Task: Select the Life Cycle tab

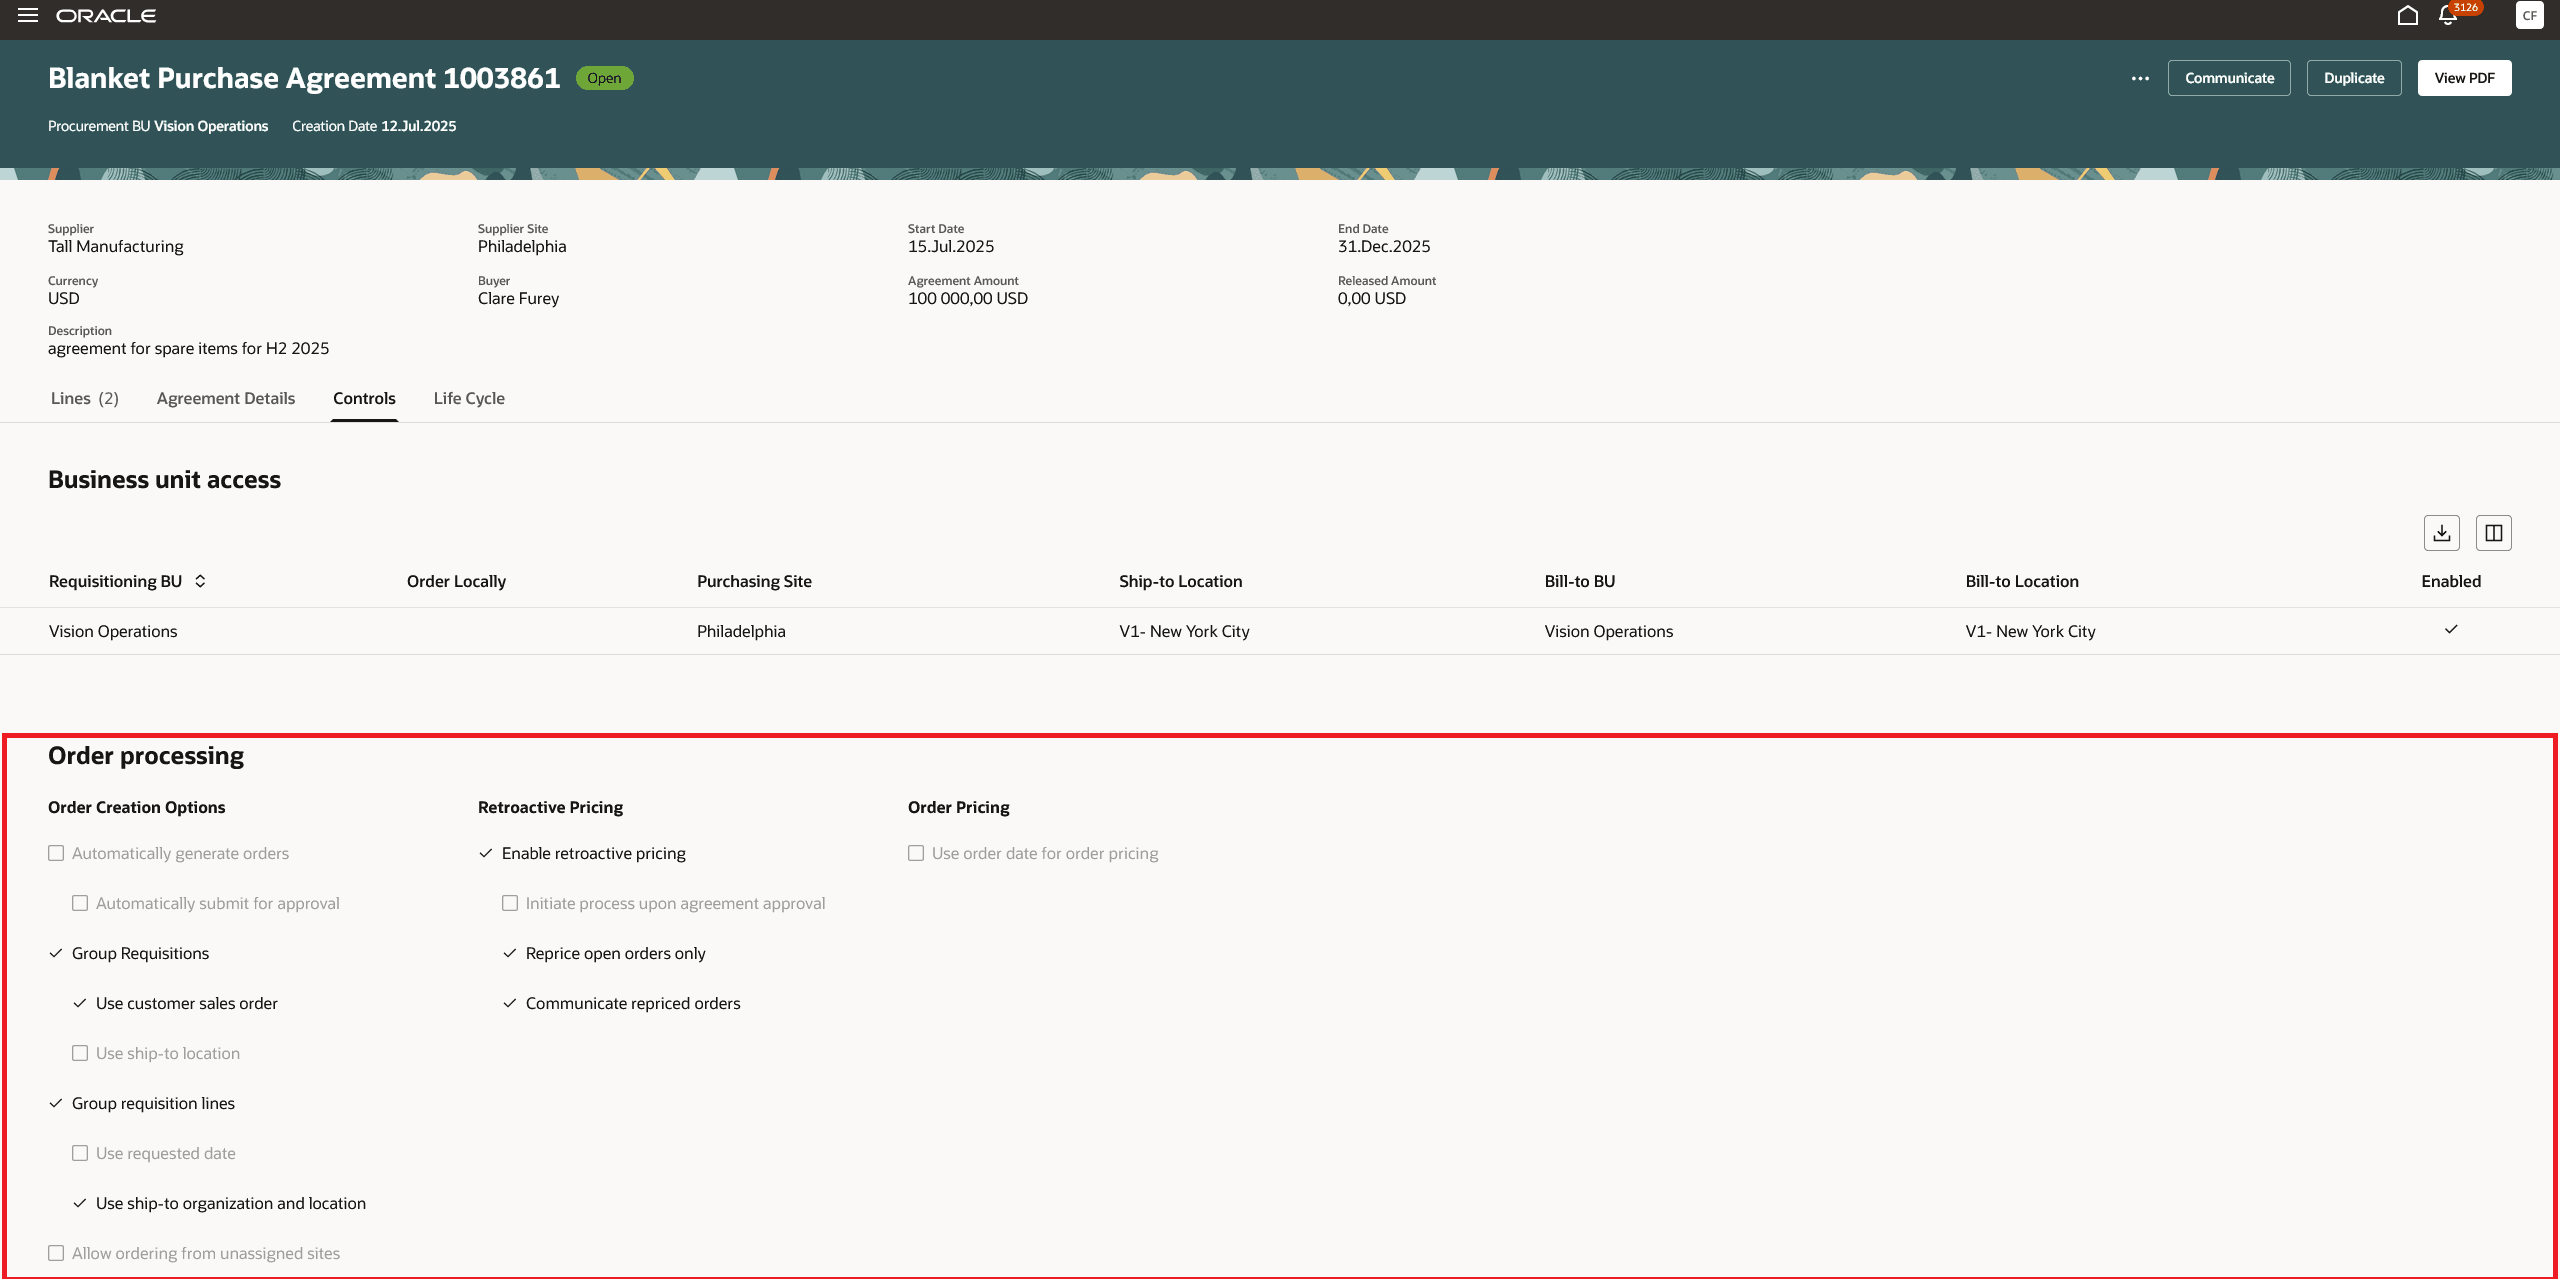Action: coord(469,398)
